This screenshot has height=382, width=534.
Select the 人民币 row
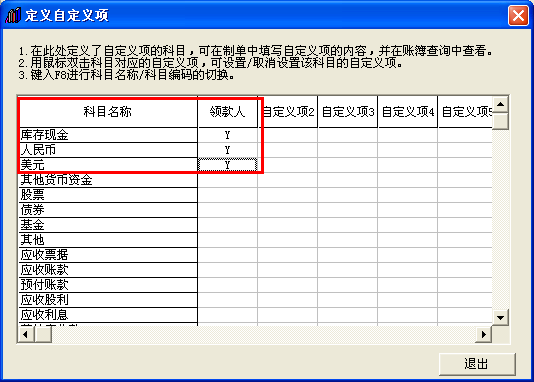point(108,150)
